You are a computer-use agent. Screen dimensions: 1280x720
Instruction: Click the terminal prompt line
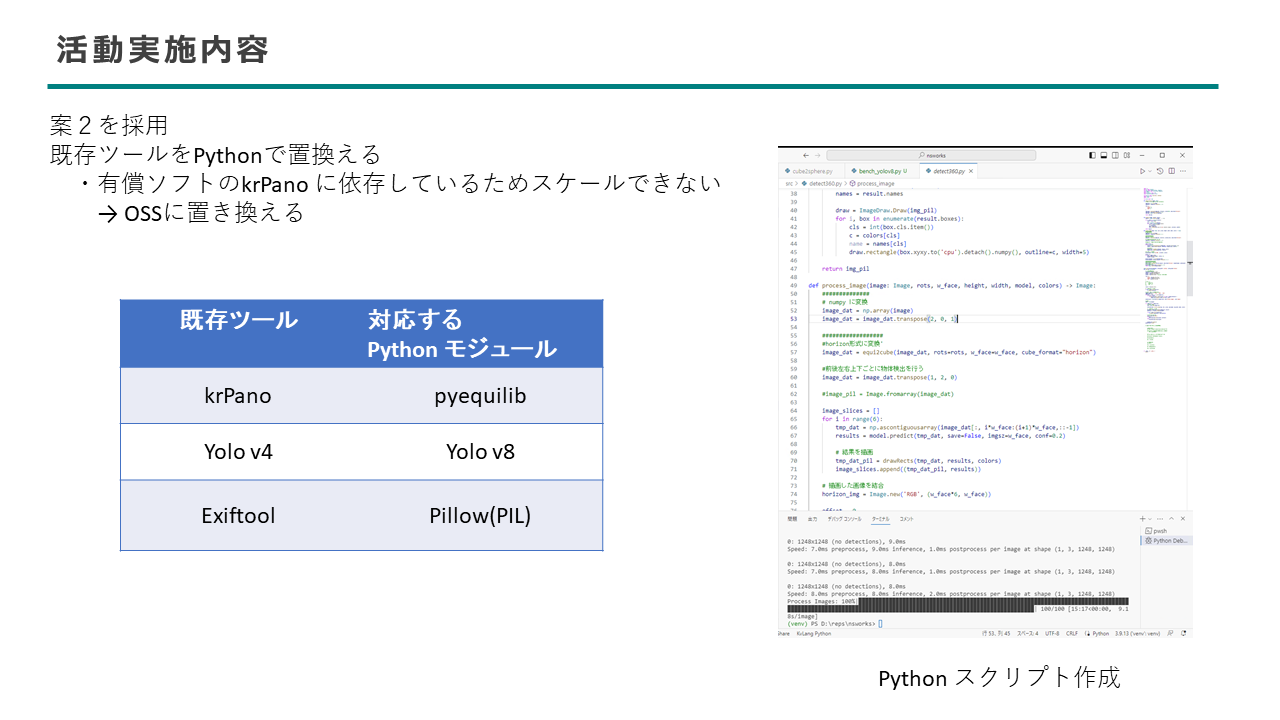tap(832, 623)
